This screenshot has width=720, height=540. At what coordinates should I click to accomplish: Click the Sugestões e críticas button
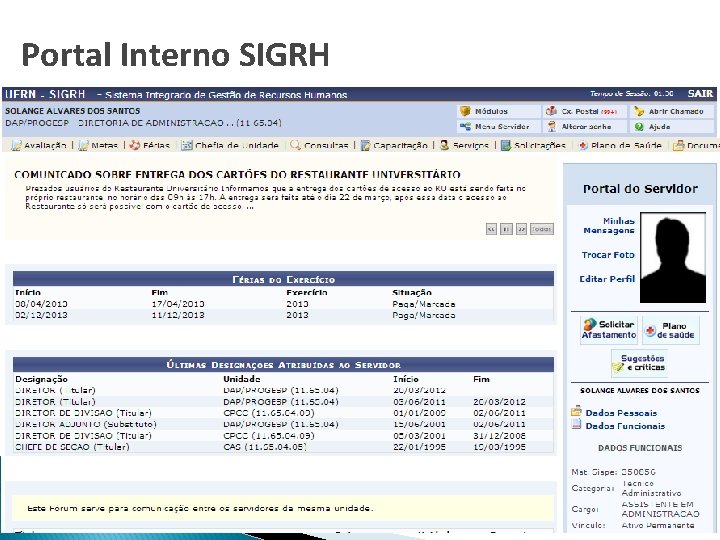click(639, 363)
